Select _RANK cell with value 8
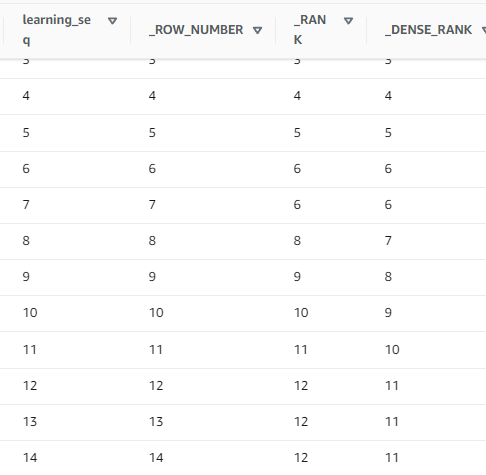The height and width of the screenshot is (475, 486). tap(297, 241)
